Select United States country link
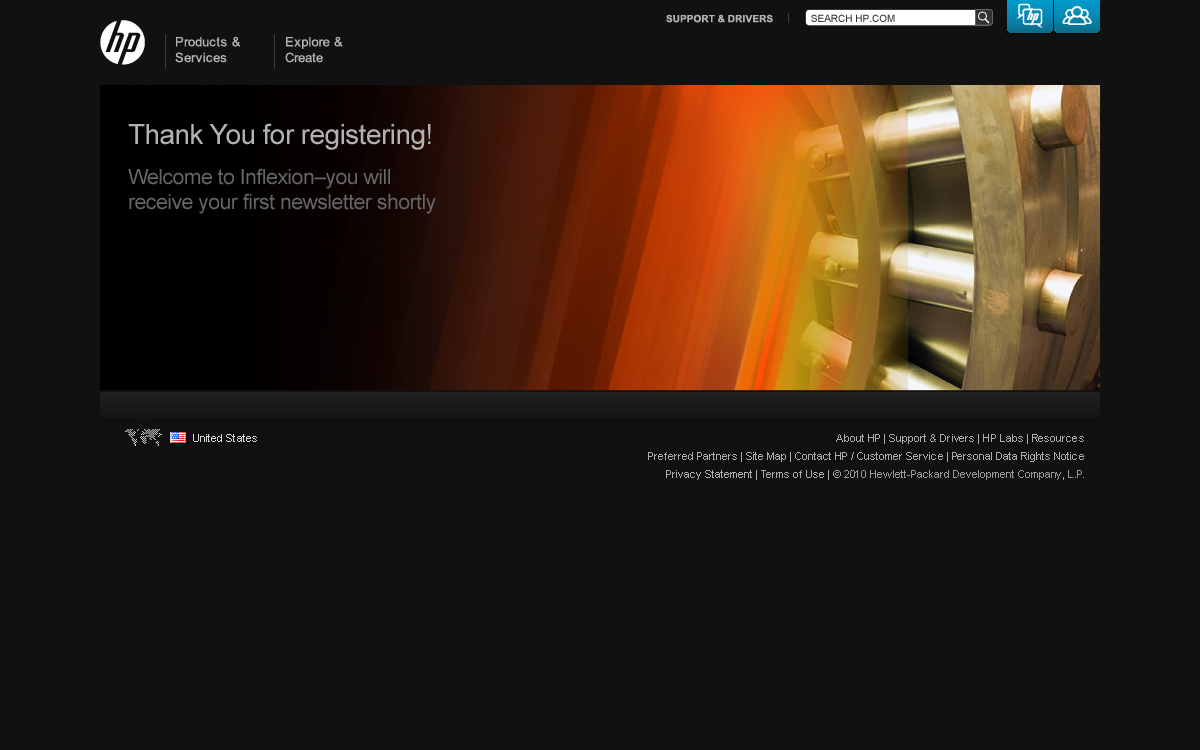This screenshot has height=750, width=1200. [x=224, y=438]
